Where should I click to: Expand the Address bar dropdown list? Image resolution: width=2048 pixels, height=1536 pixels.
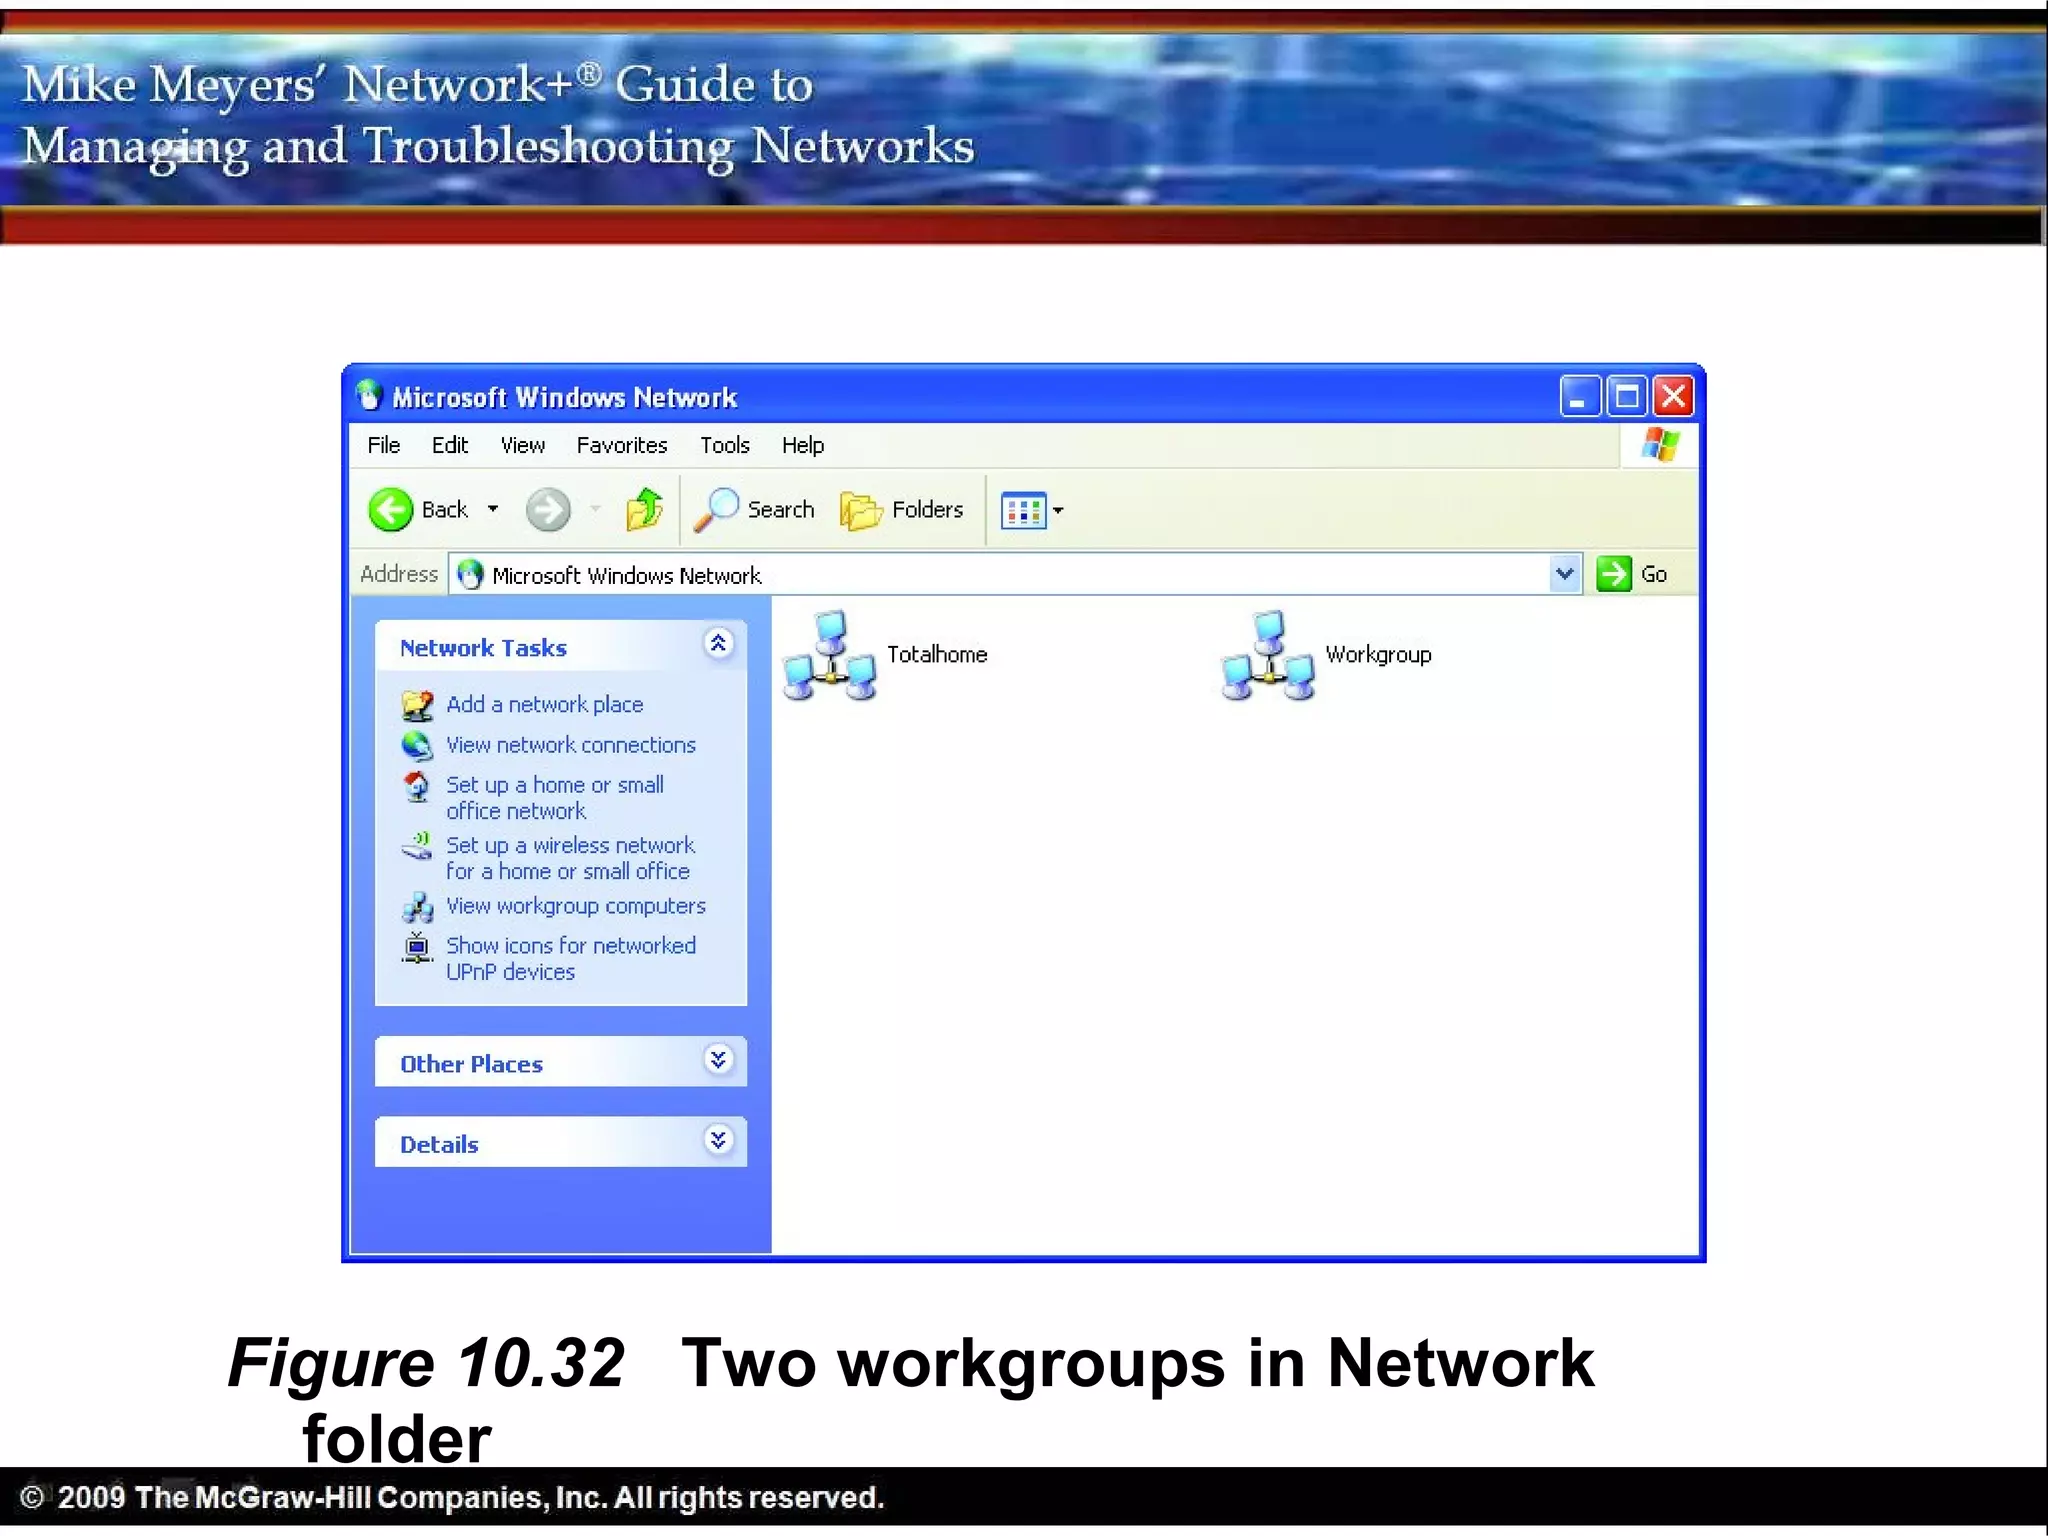coord(1565,574)
